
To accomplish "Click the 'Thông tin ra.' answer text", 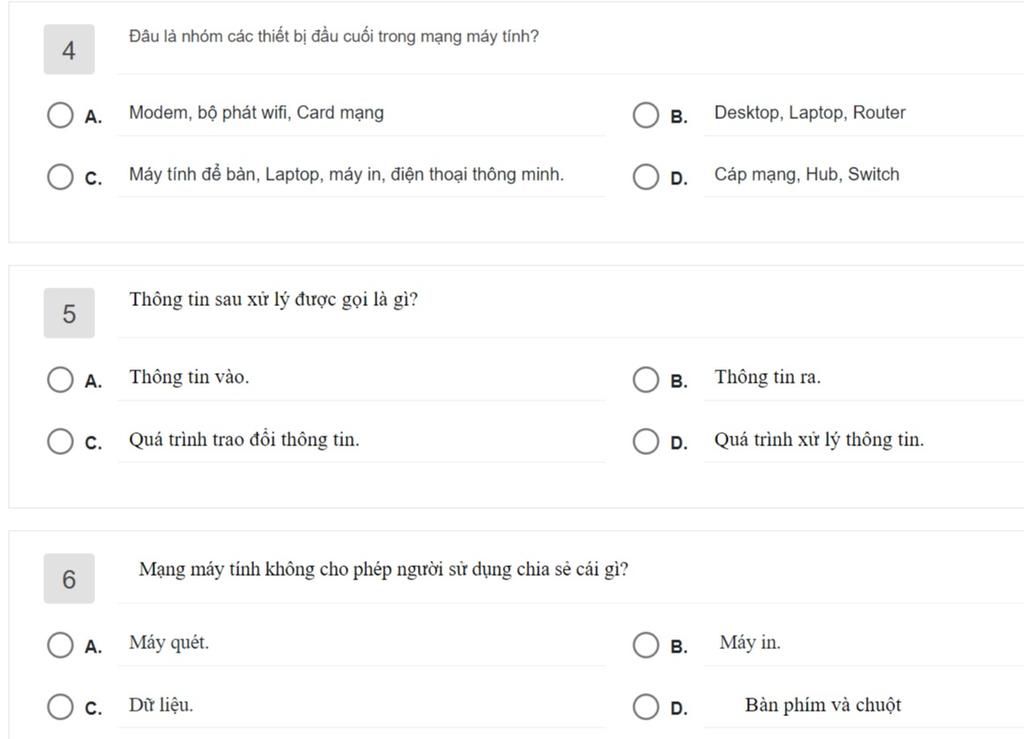I will (767, 377).
